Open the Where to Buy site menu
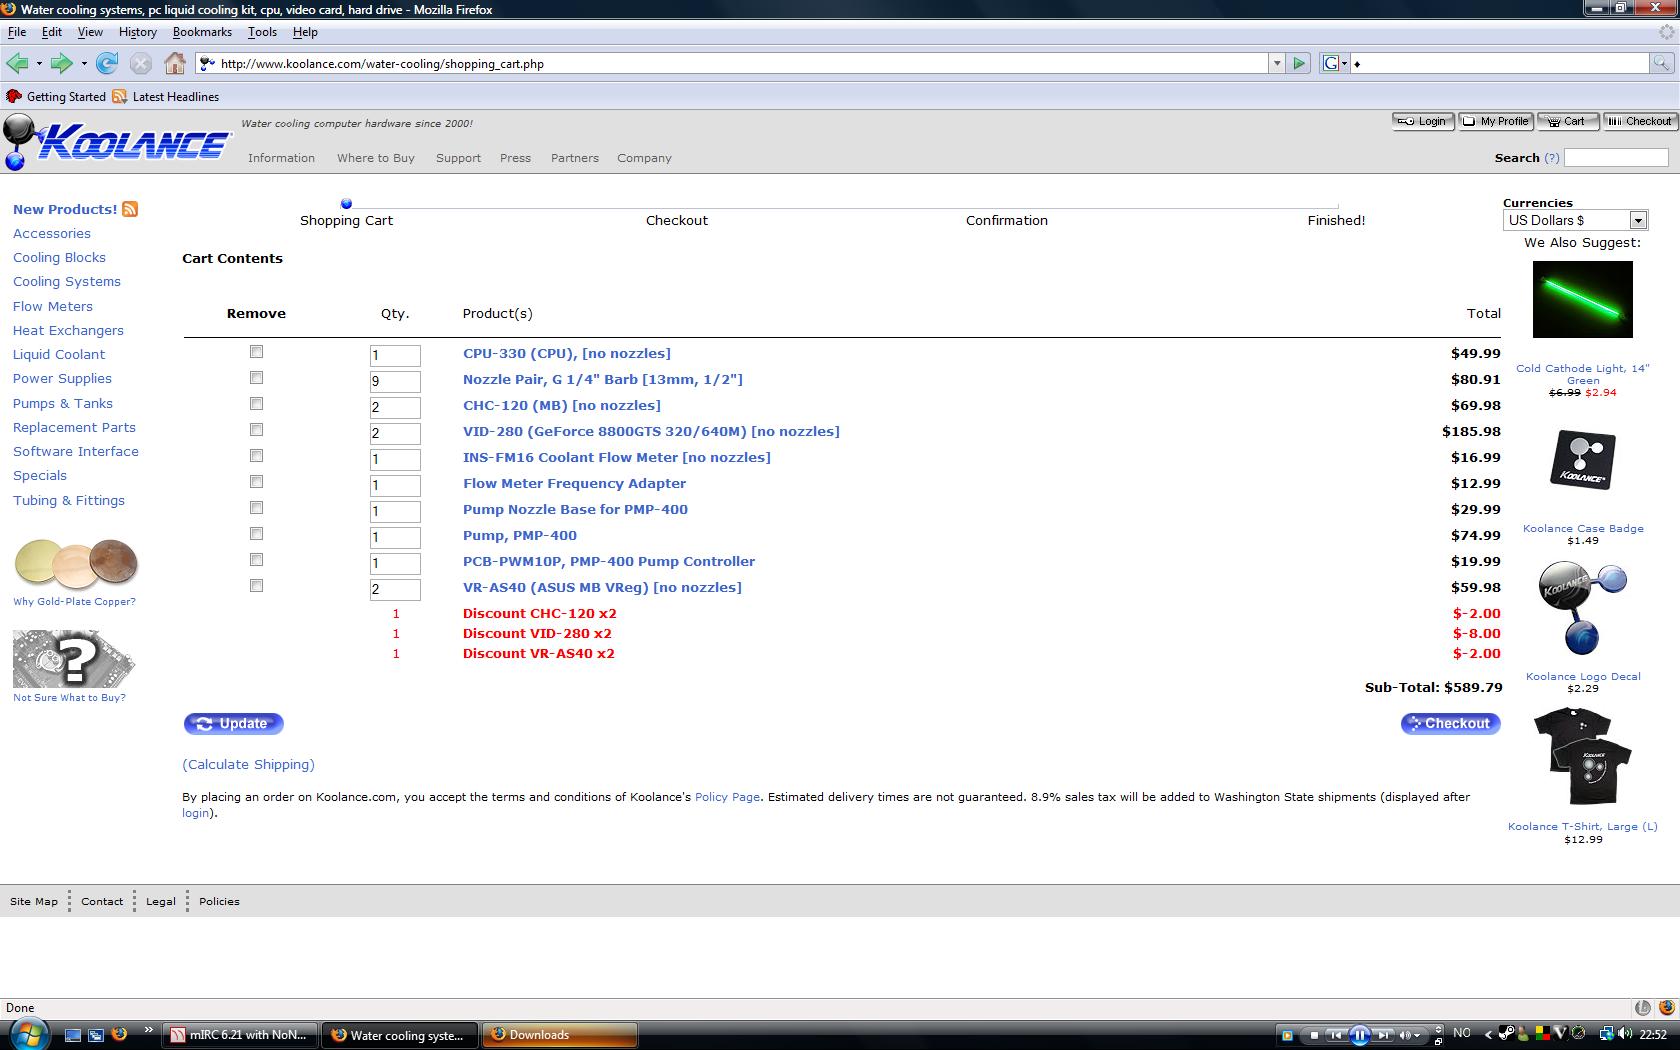Screen dimensions: 1680x1050 (376, 158)
